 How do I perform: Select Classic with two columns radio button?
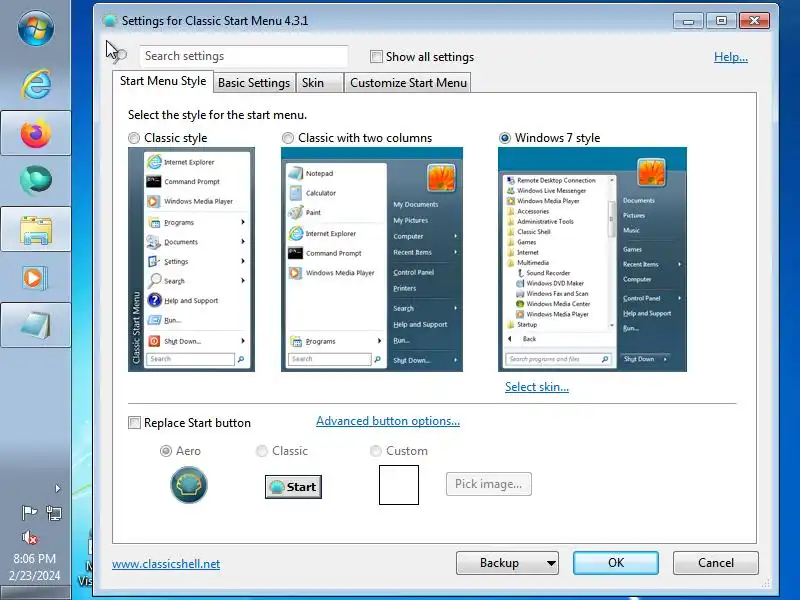click(288, 138)
